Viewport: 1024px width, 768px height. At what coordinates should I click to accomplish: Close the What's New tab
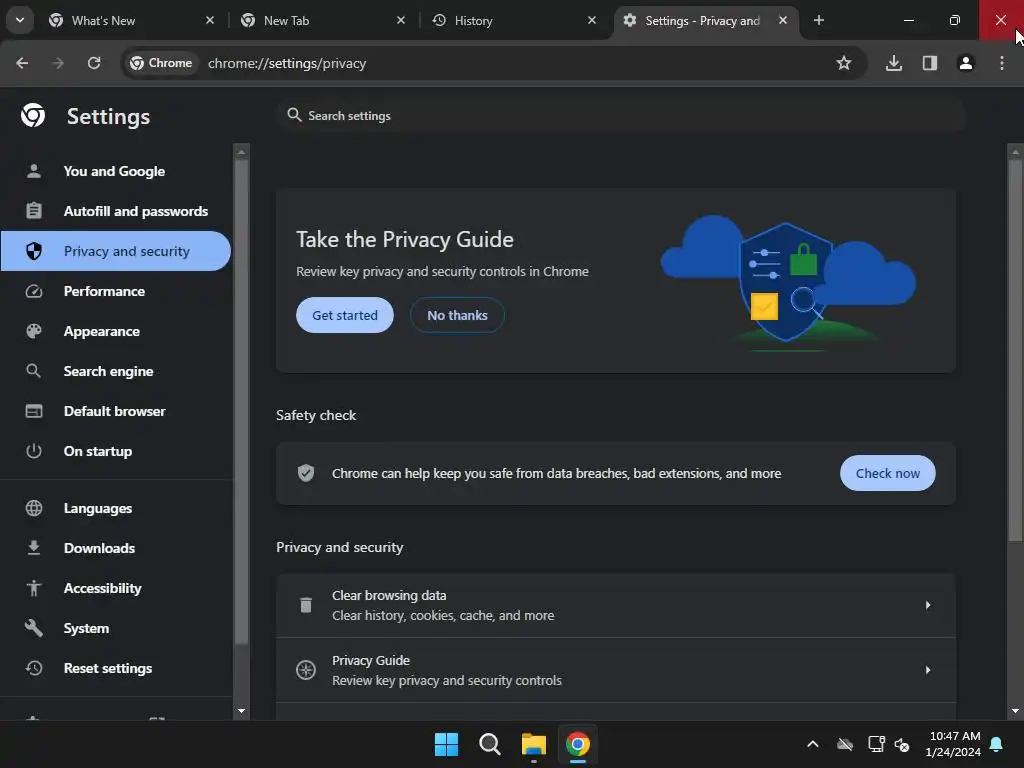pos(210,20)
